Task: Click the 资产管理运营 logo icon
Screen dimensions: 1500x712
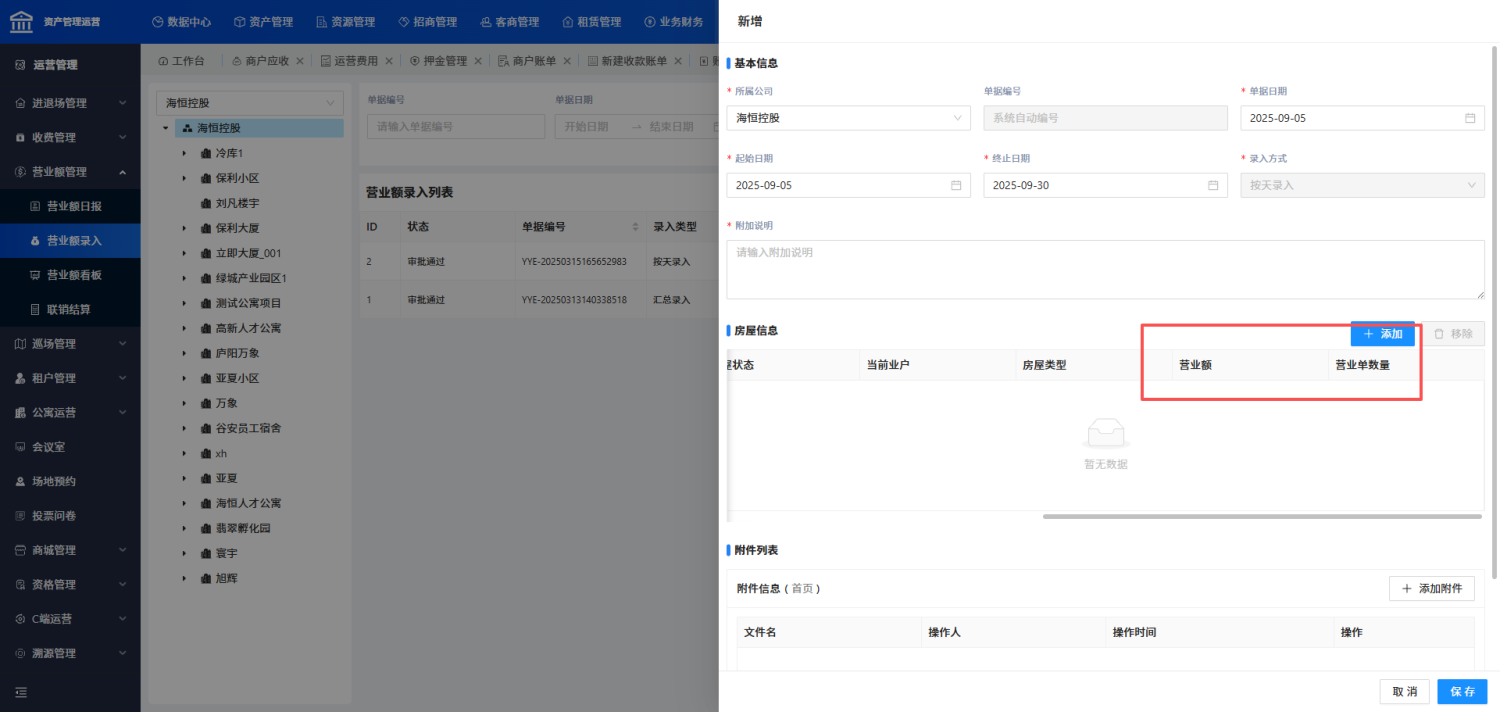Action: tap(21, 21)
